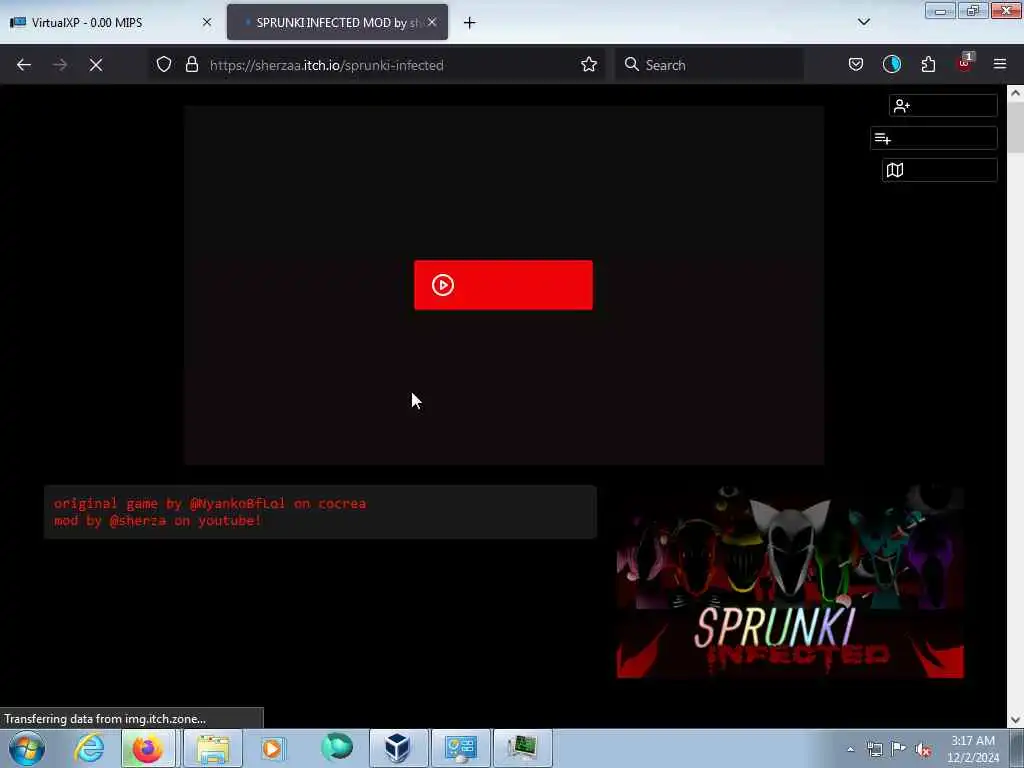1024x768 pixels.
Task: Click the green globe taskbar icon
Action: (x=337, y=747)
